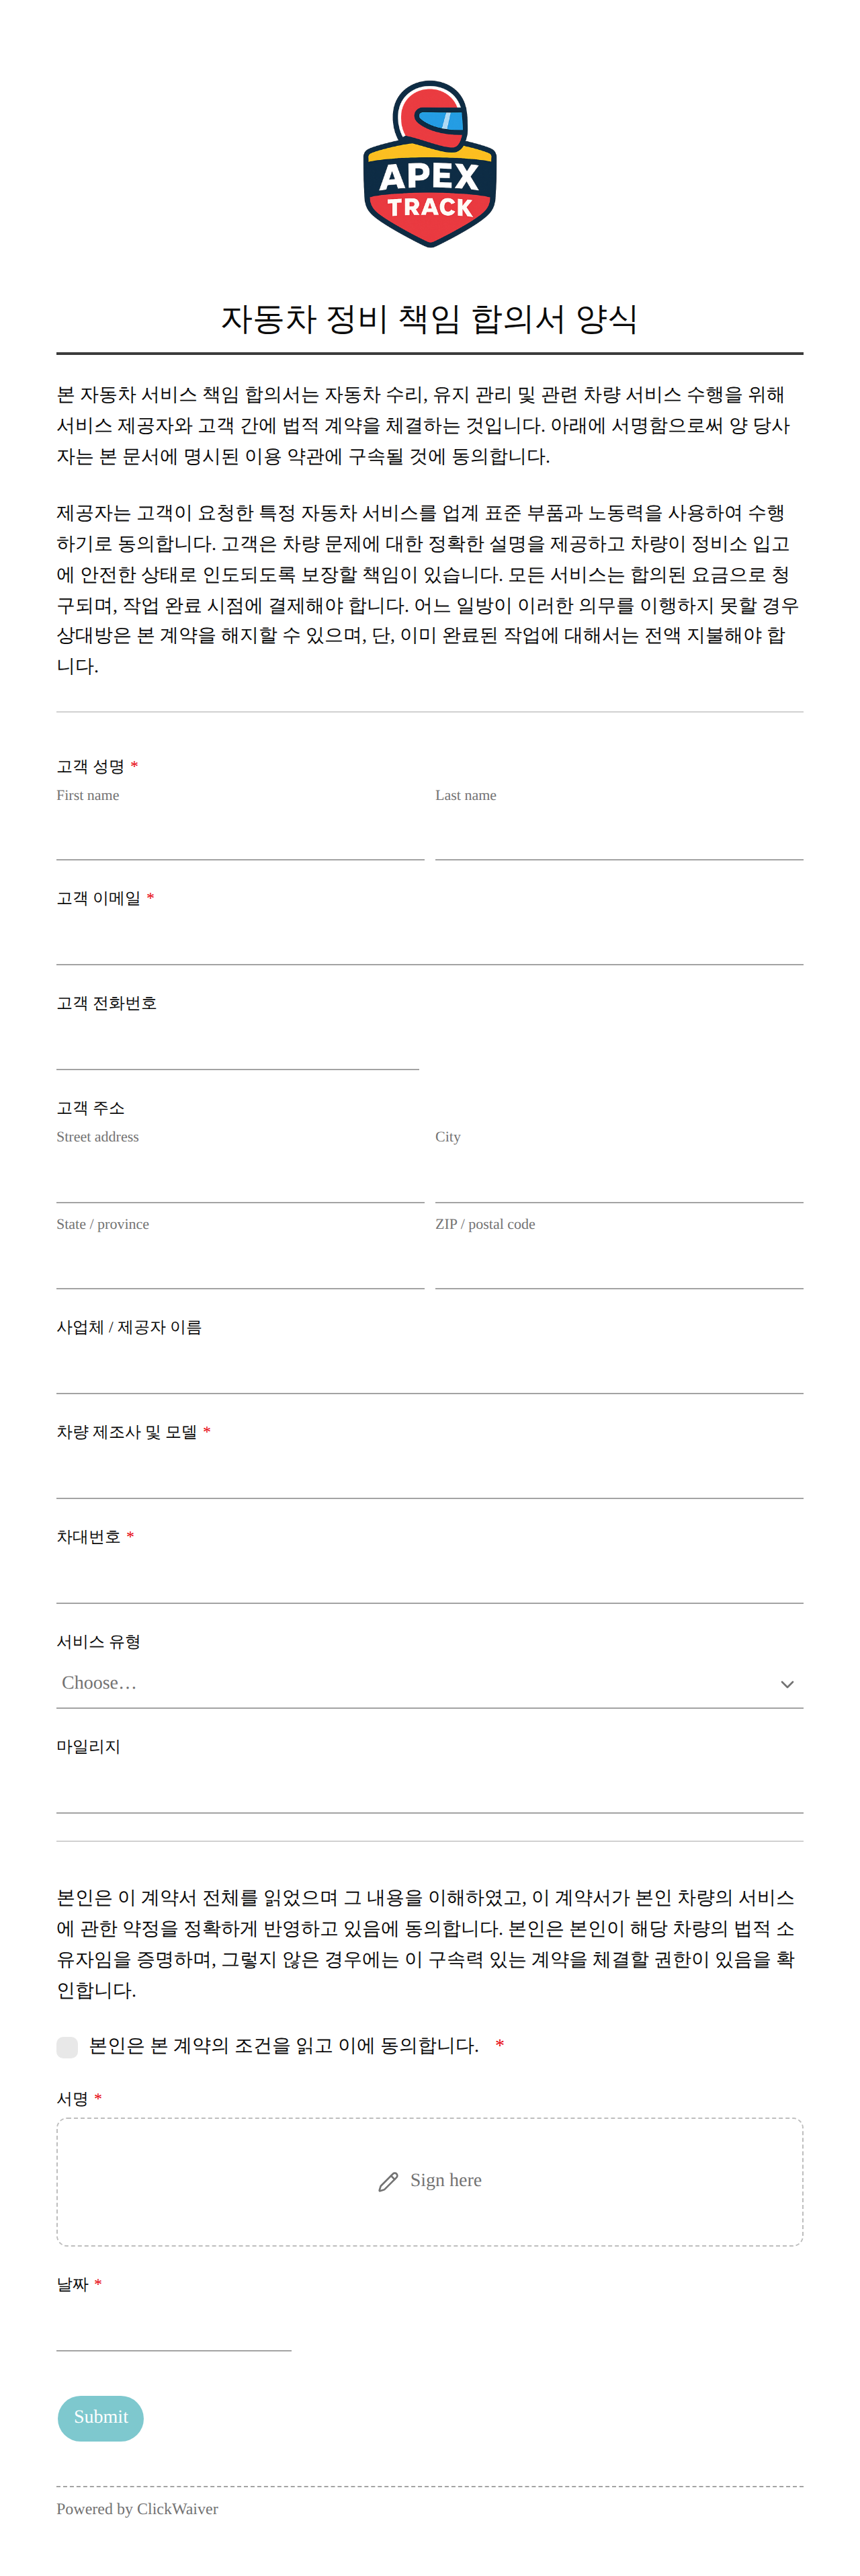
Task: Click the State / province field
Action: click(240, 1264)
